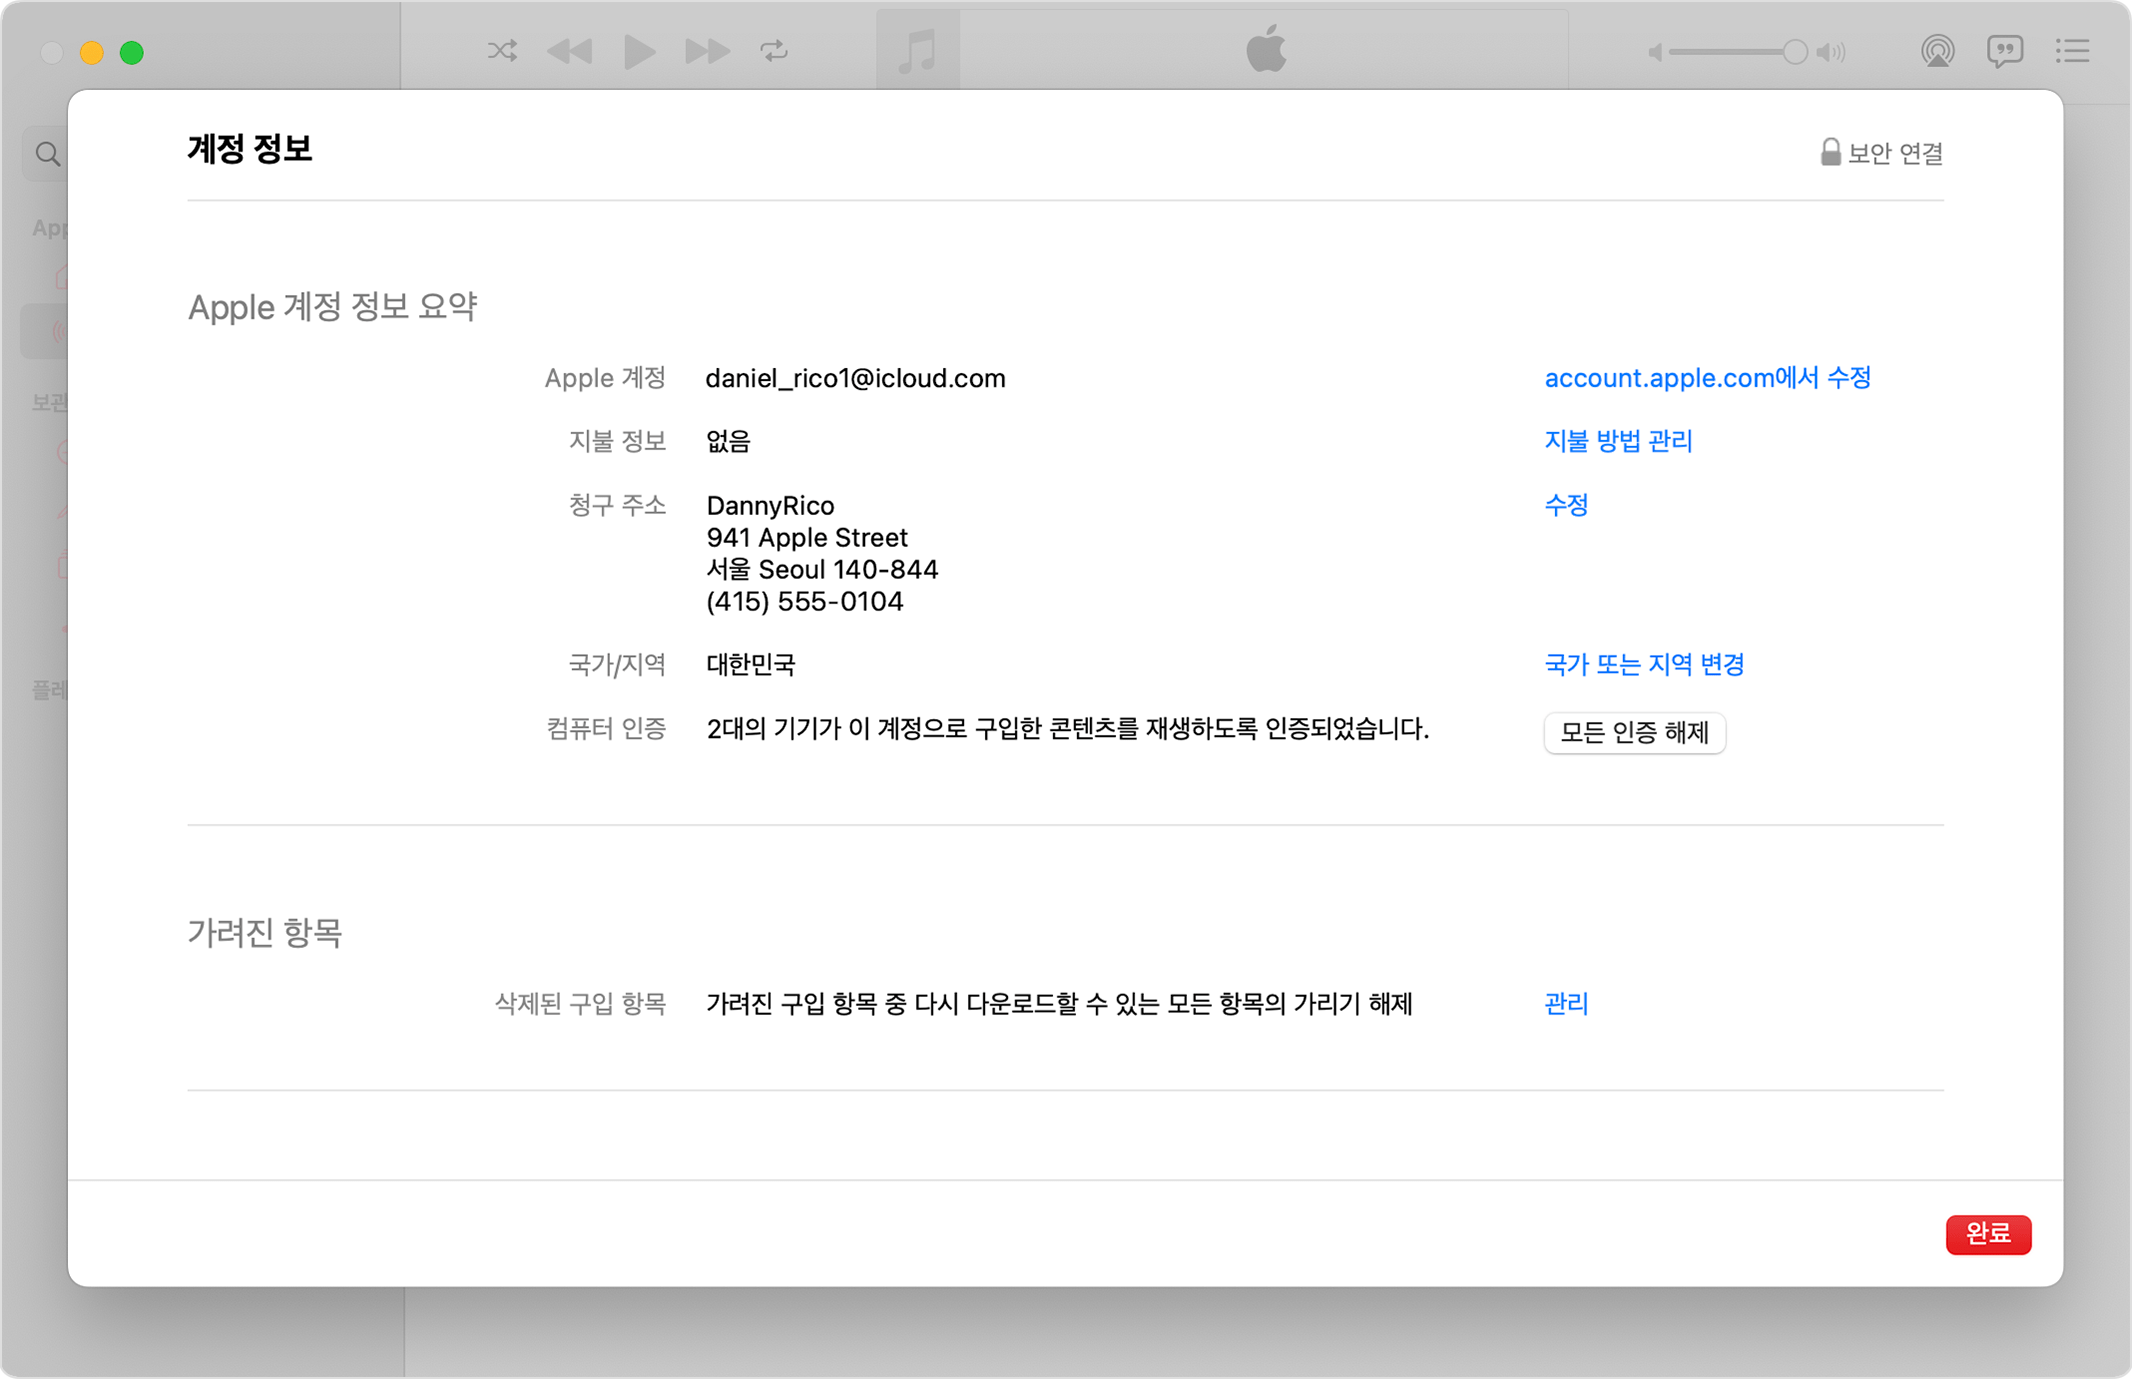Open the AirPlay output icon

pos(1937,51)
